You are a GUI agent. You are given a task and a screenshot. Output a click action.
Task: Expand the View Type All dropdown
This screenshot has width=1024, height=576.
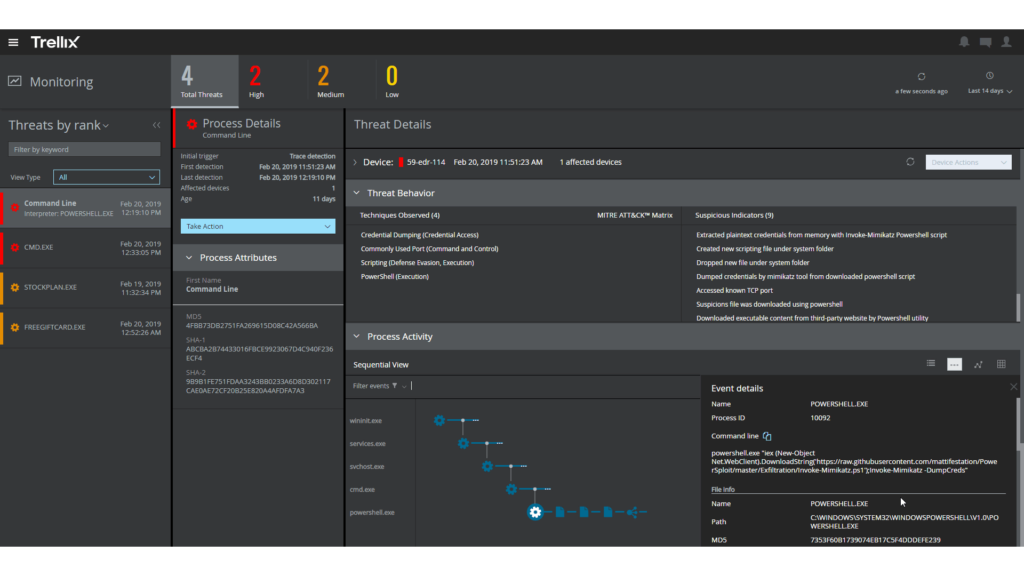[x=106, y=177]
